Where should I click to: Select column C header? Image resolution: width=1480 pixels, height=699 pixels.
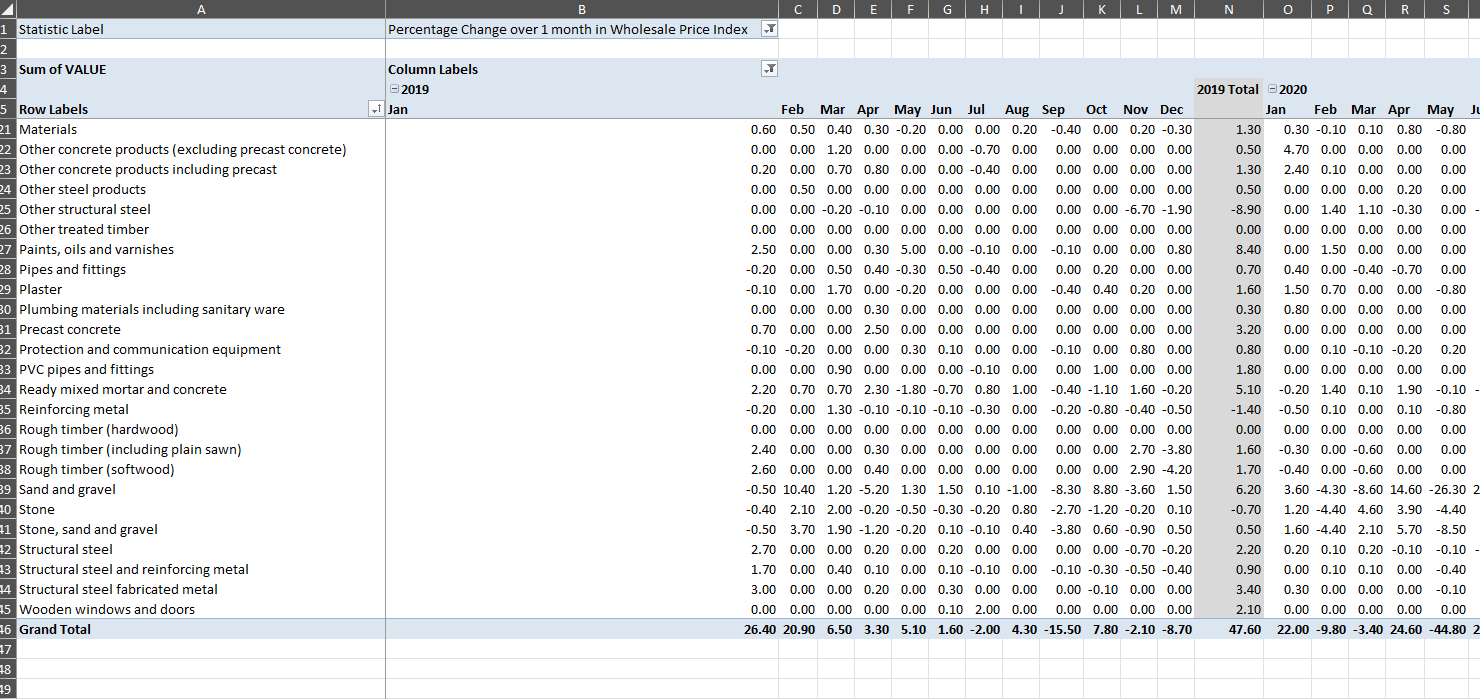[797, 8]
